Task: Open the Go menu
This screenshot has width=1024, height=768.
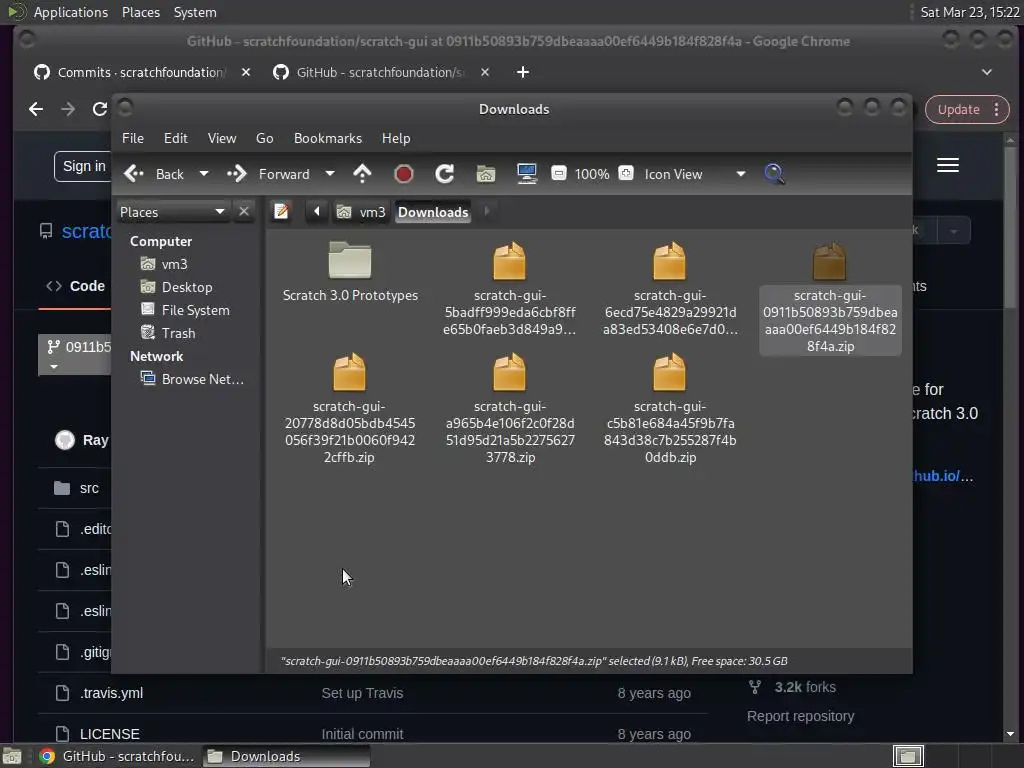Action: tap(264, 138)
